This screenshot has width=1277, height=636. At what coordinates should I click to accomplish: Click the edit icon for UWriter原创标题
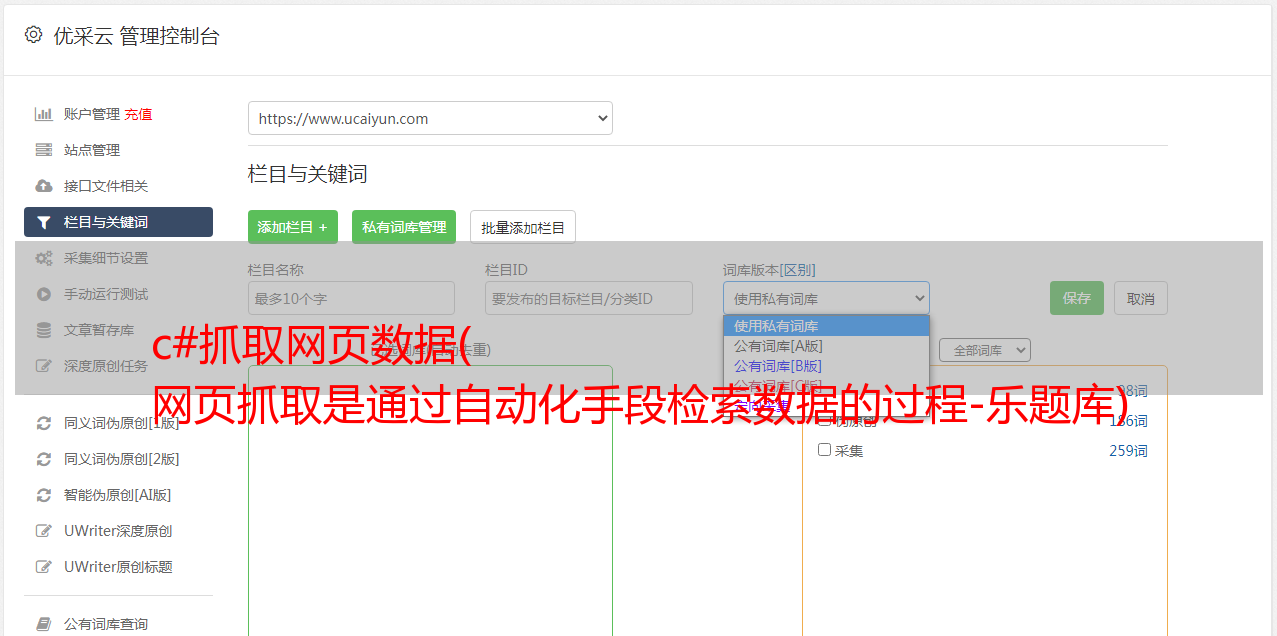[x=44, y=567]
